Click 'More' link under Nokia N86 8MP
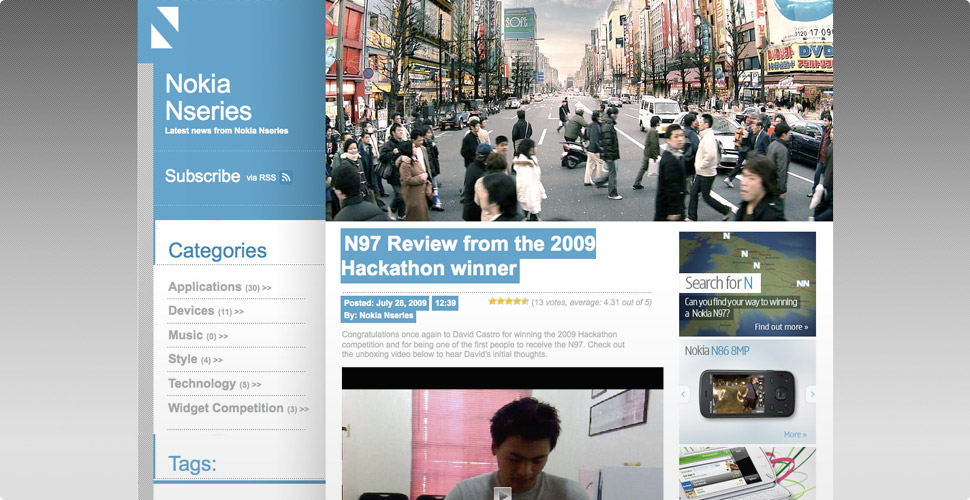Screen dimensions: 970x500 tap(794, 435)
